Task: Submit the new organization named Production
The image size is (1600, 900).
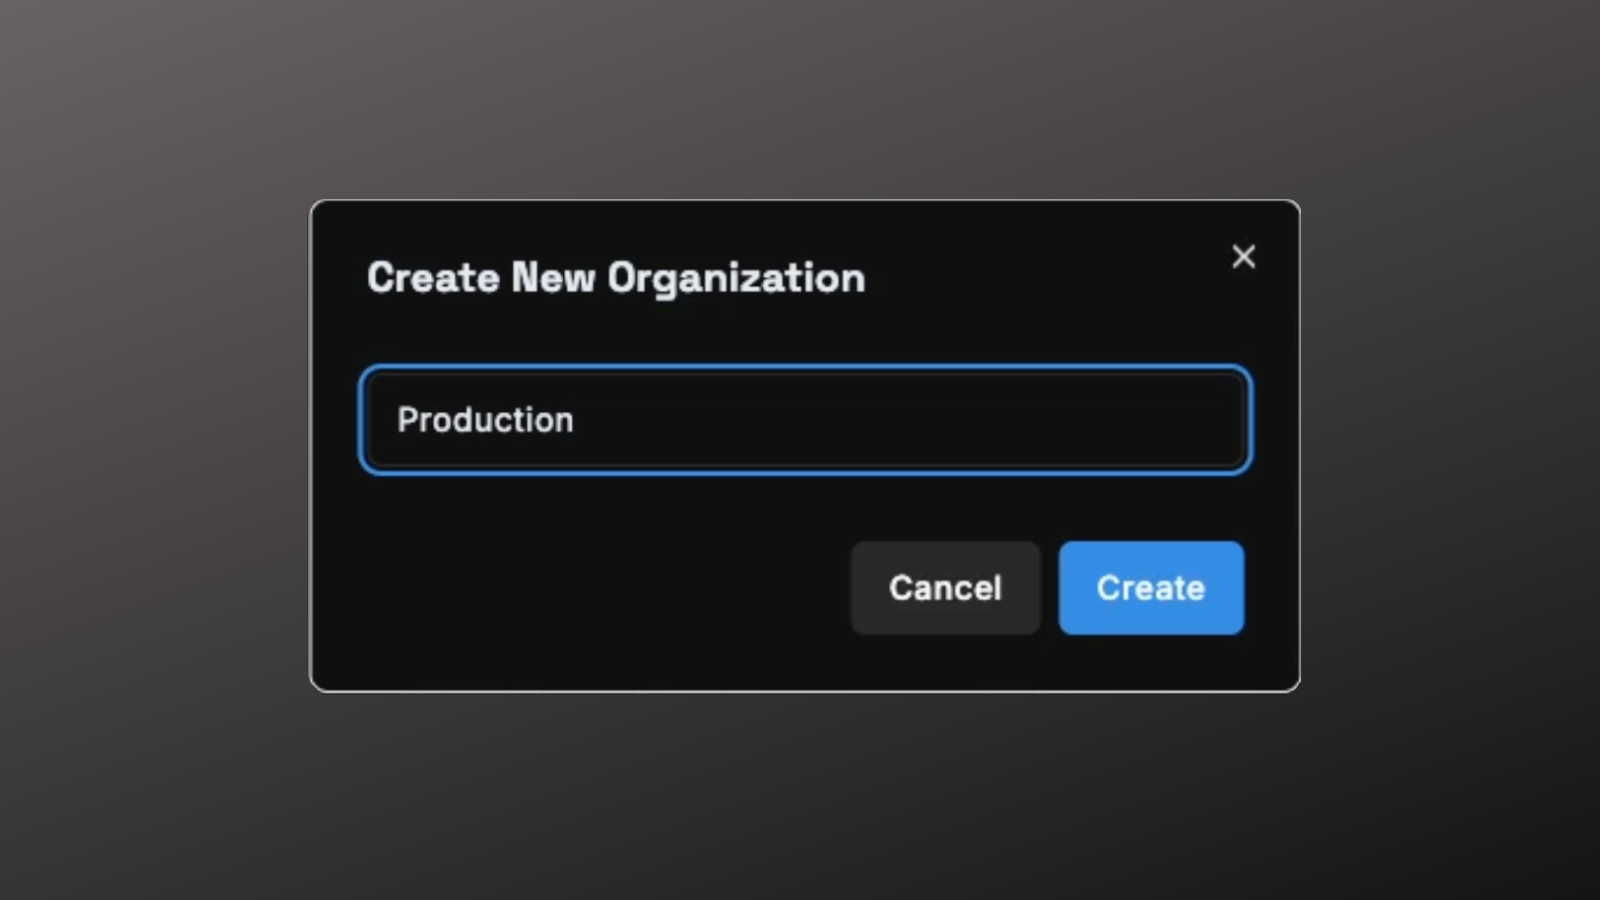Action: [1151, 588]
